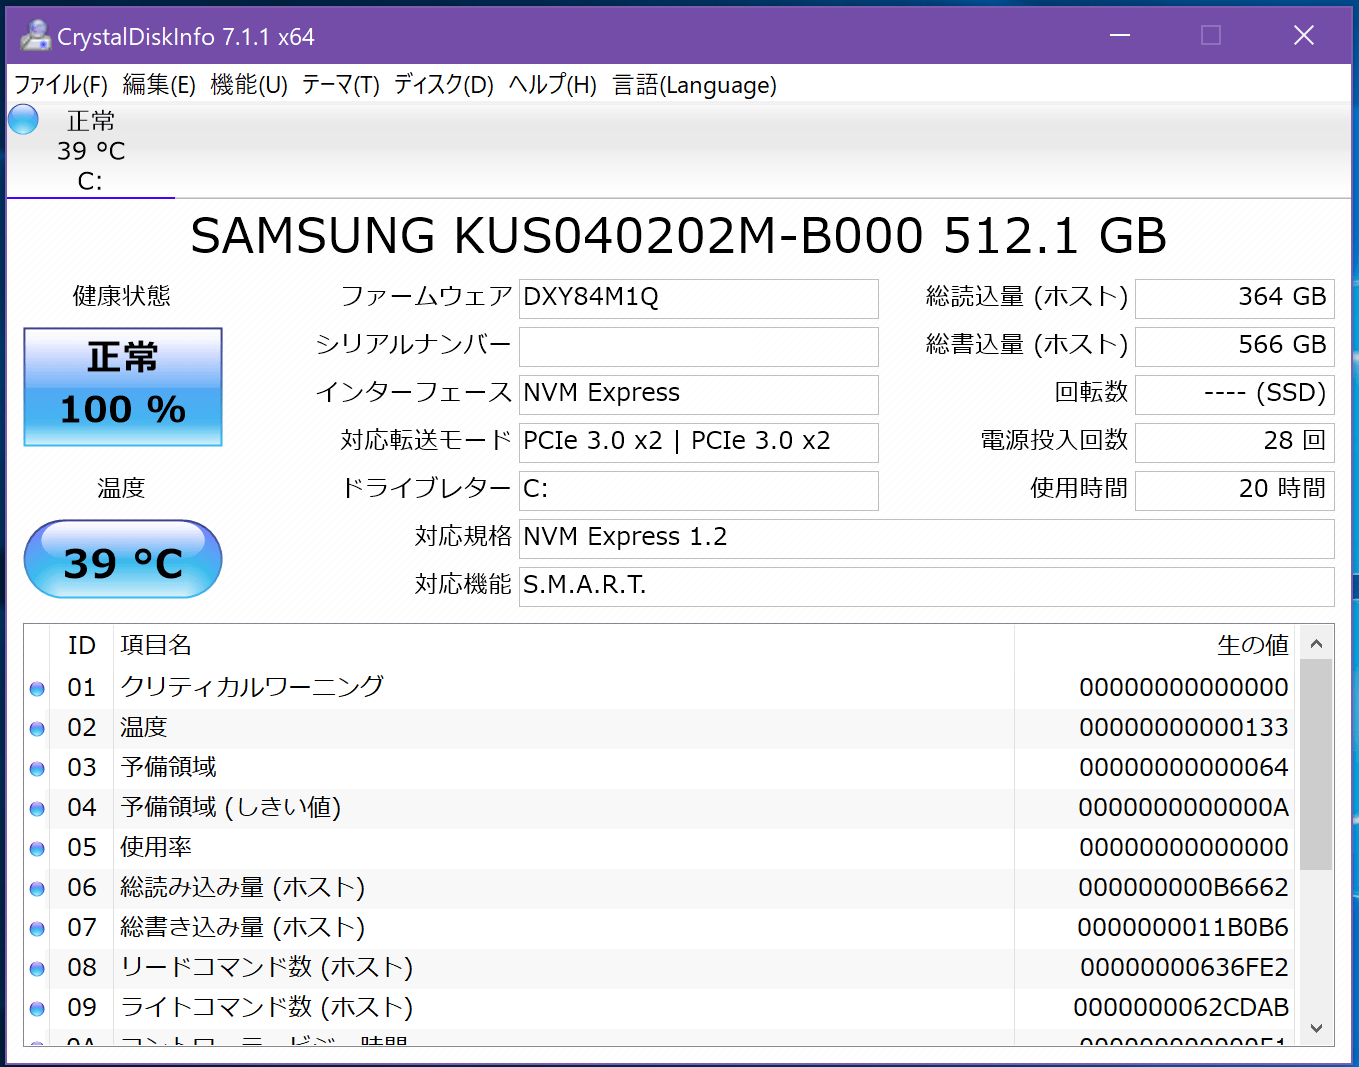Open the 言語(Language) menu
Viewport: 1359px width, 1067px height.
[x=694, y=85]
